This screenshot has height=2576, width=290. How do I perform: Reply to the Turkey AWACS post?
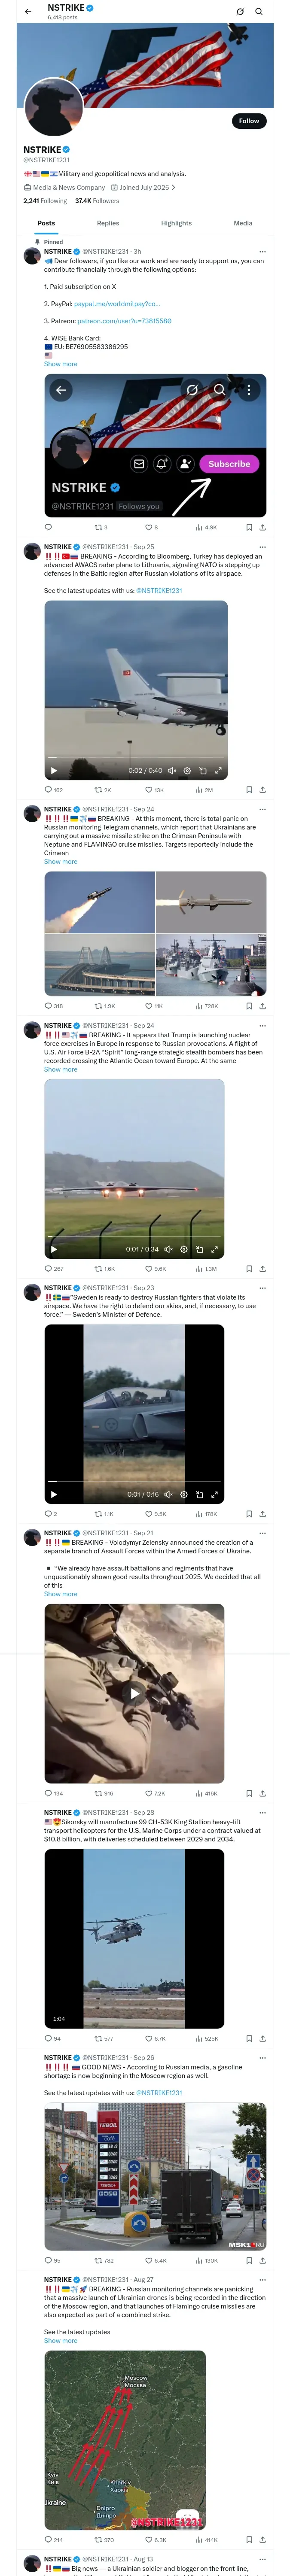pos(48,790)
